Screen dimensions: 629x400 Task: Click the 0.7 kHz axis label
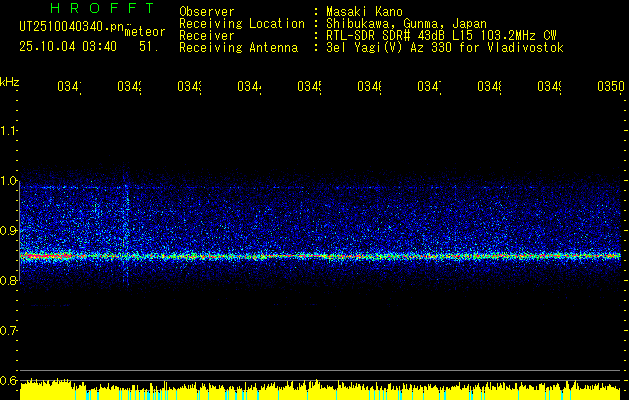pyautogui.click(x=8, y=330)
